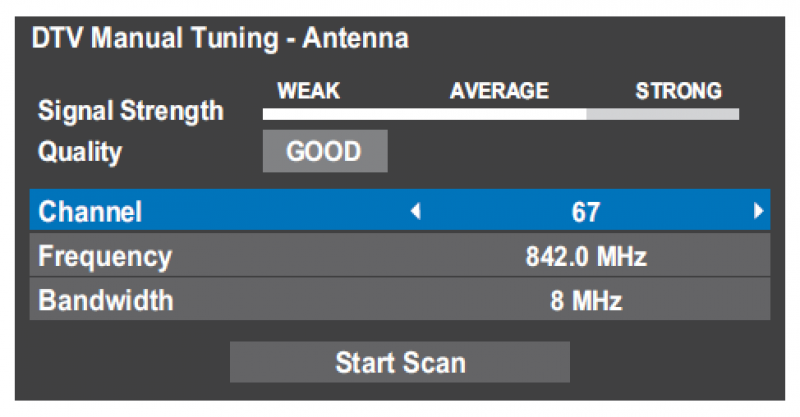Select the Bandwidth row label

(106, 300)
